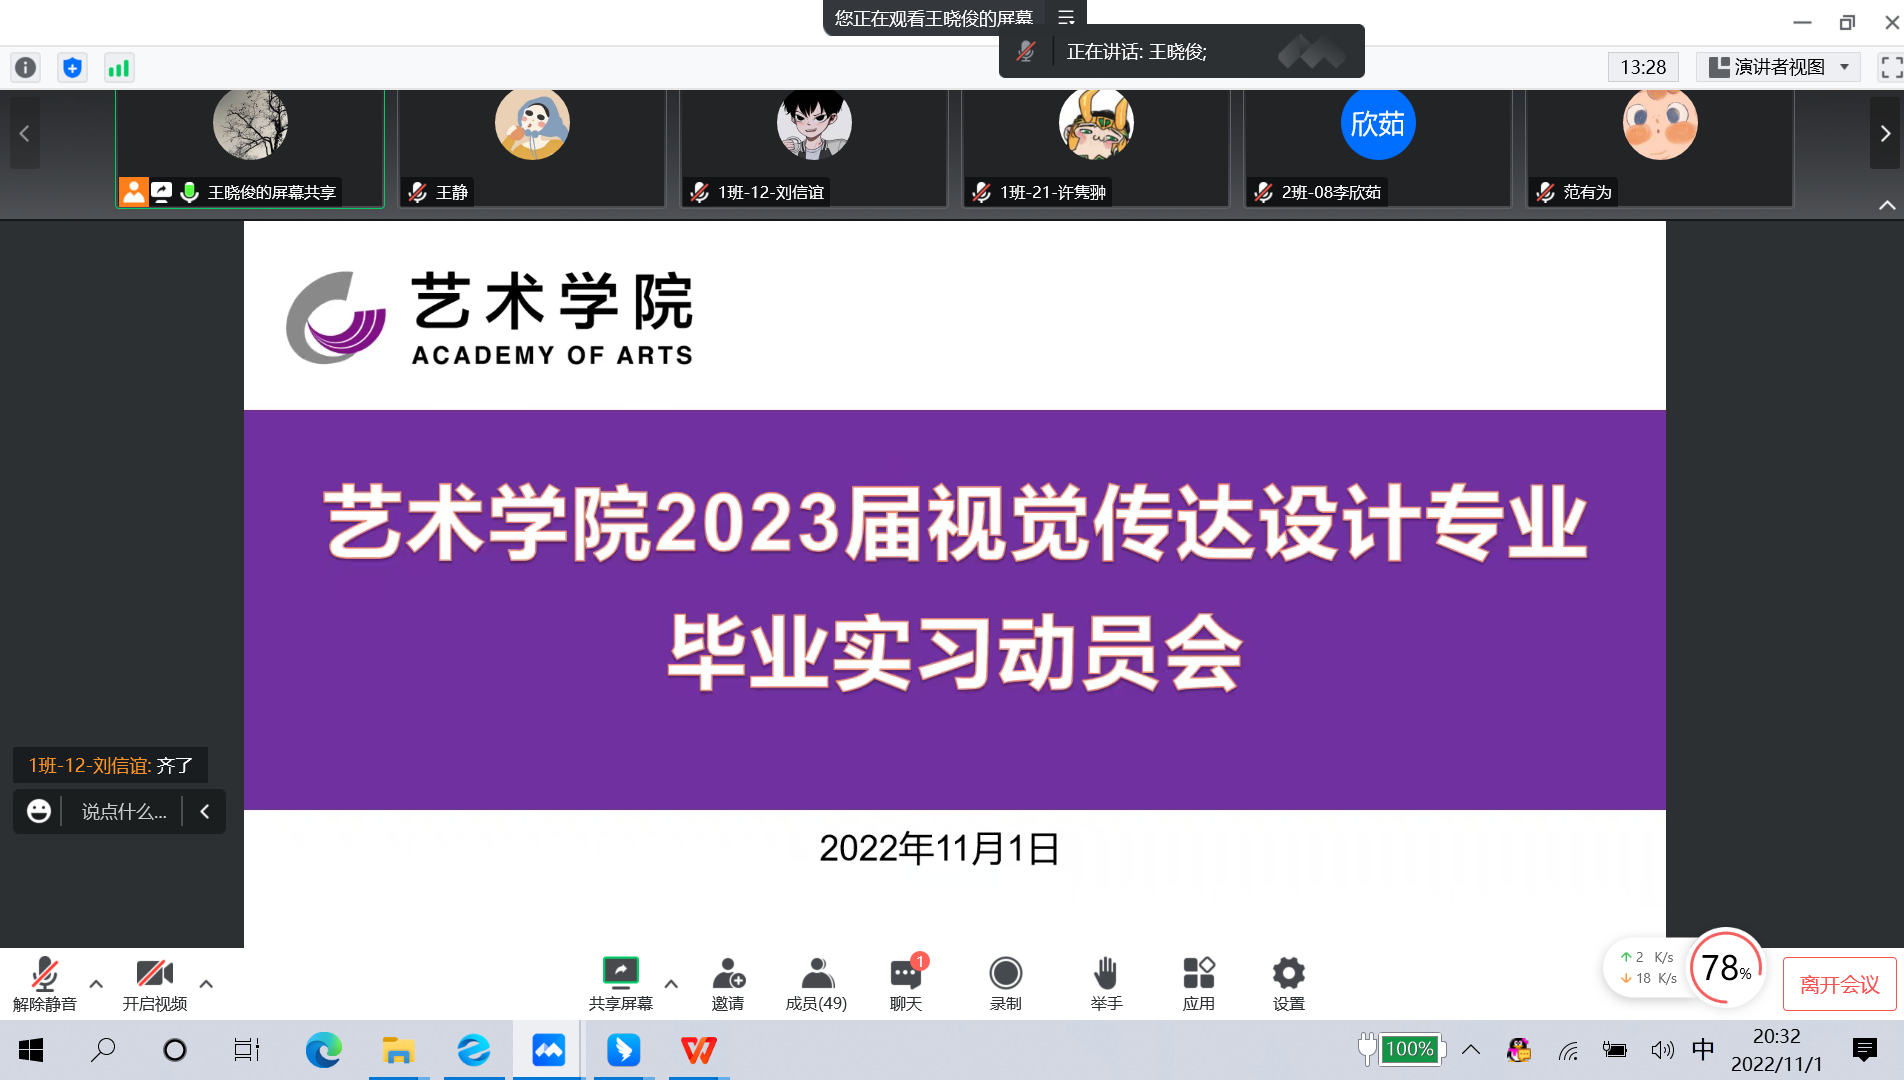Unmute microphone with 解除静音
The height and width of the screenshot is (1080, 1904).
point(45,984)
